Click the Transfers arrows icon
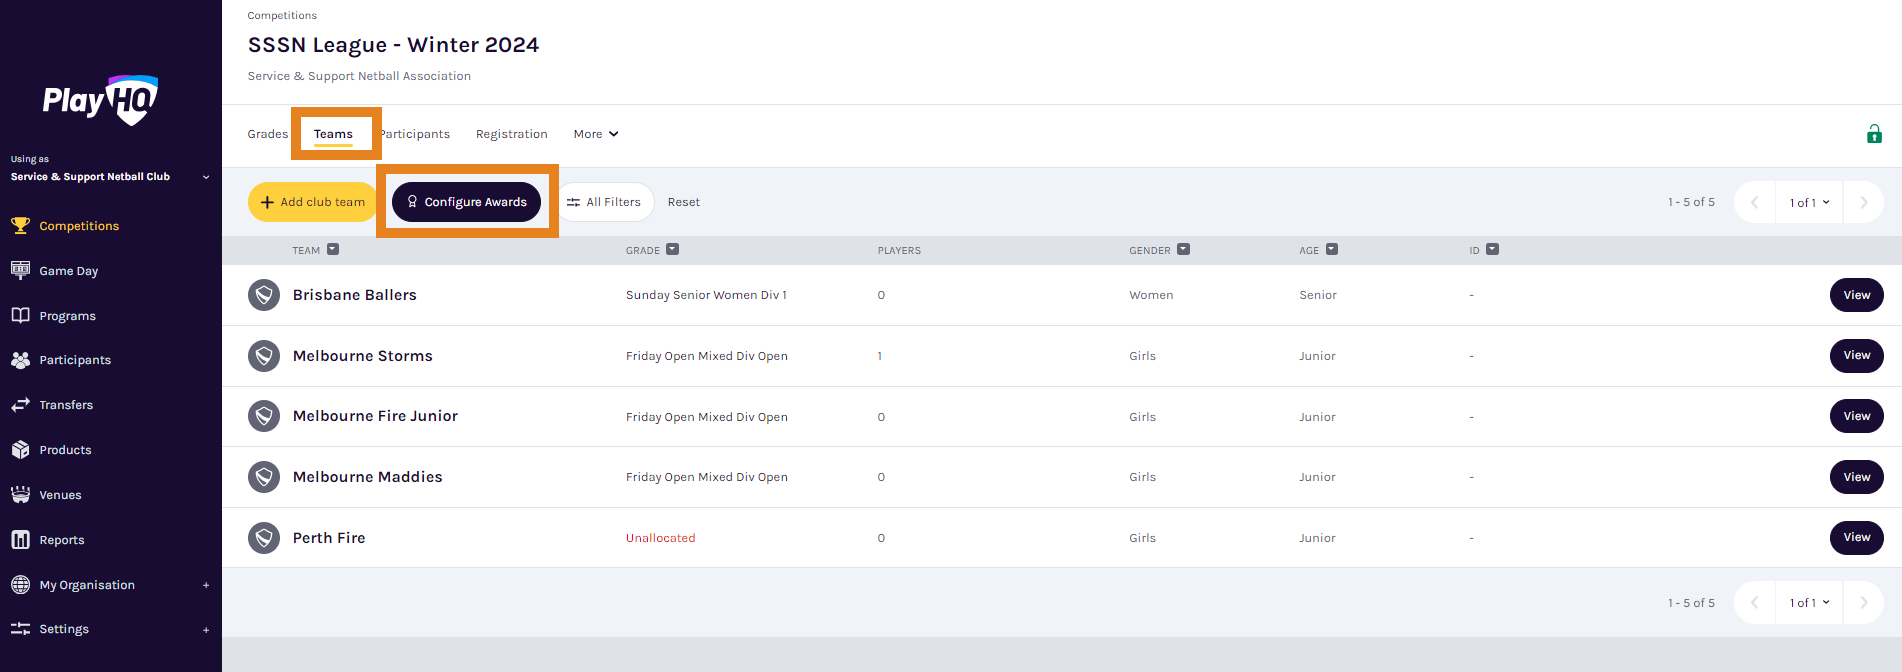 click(x=20, y=405)
